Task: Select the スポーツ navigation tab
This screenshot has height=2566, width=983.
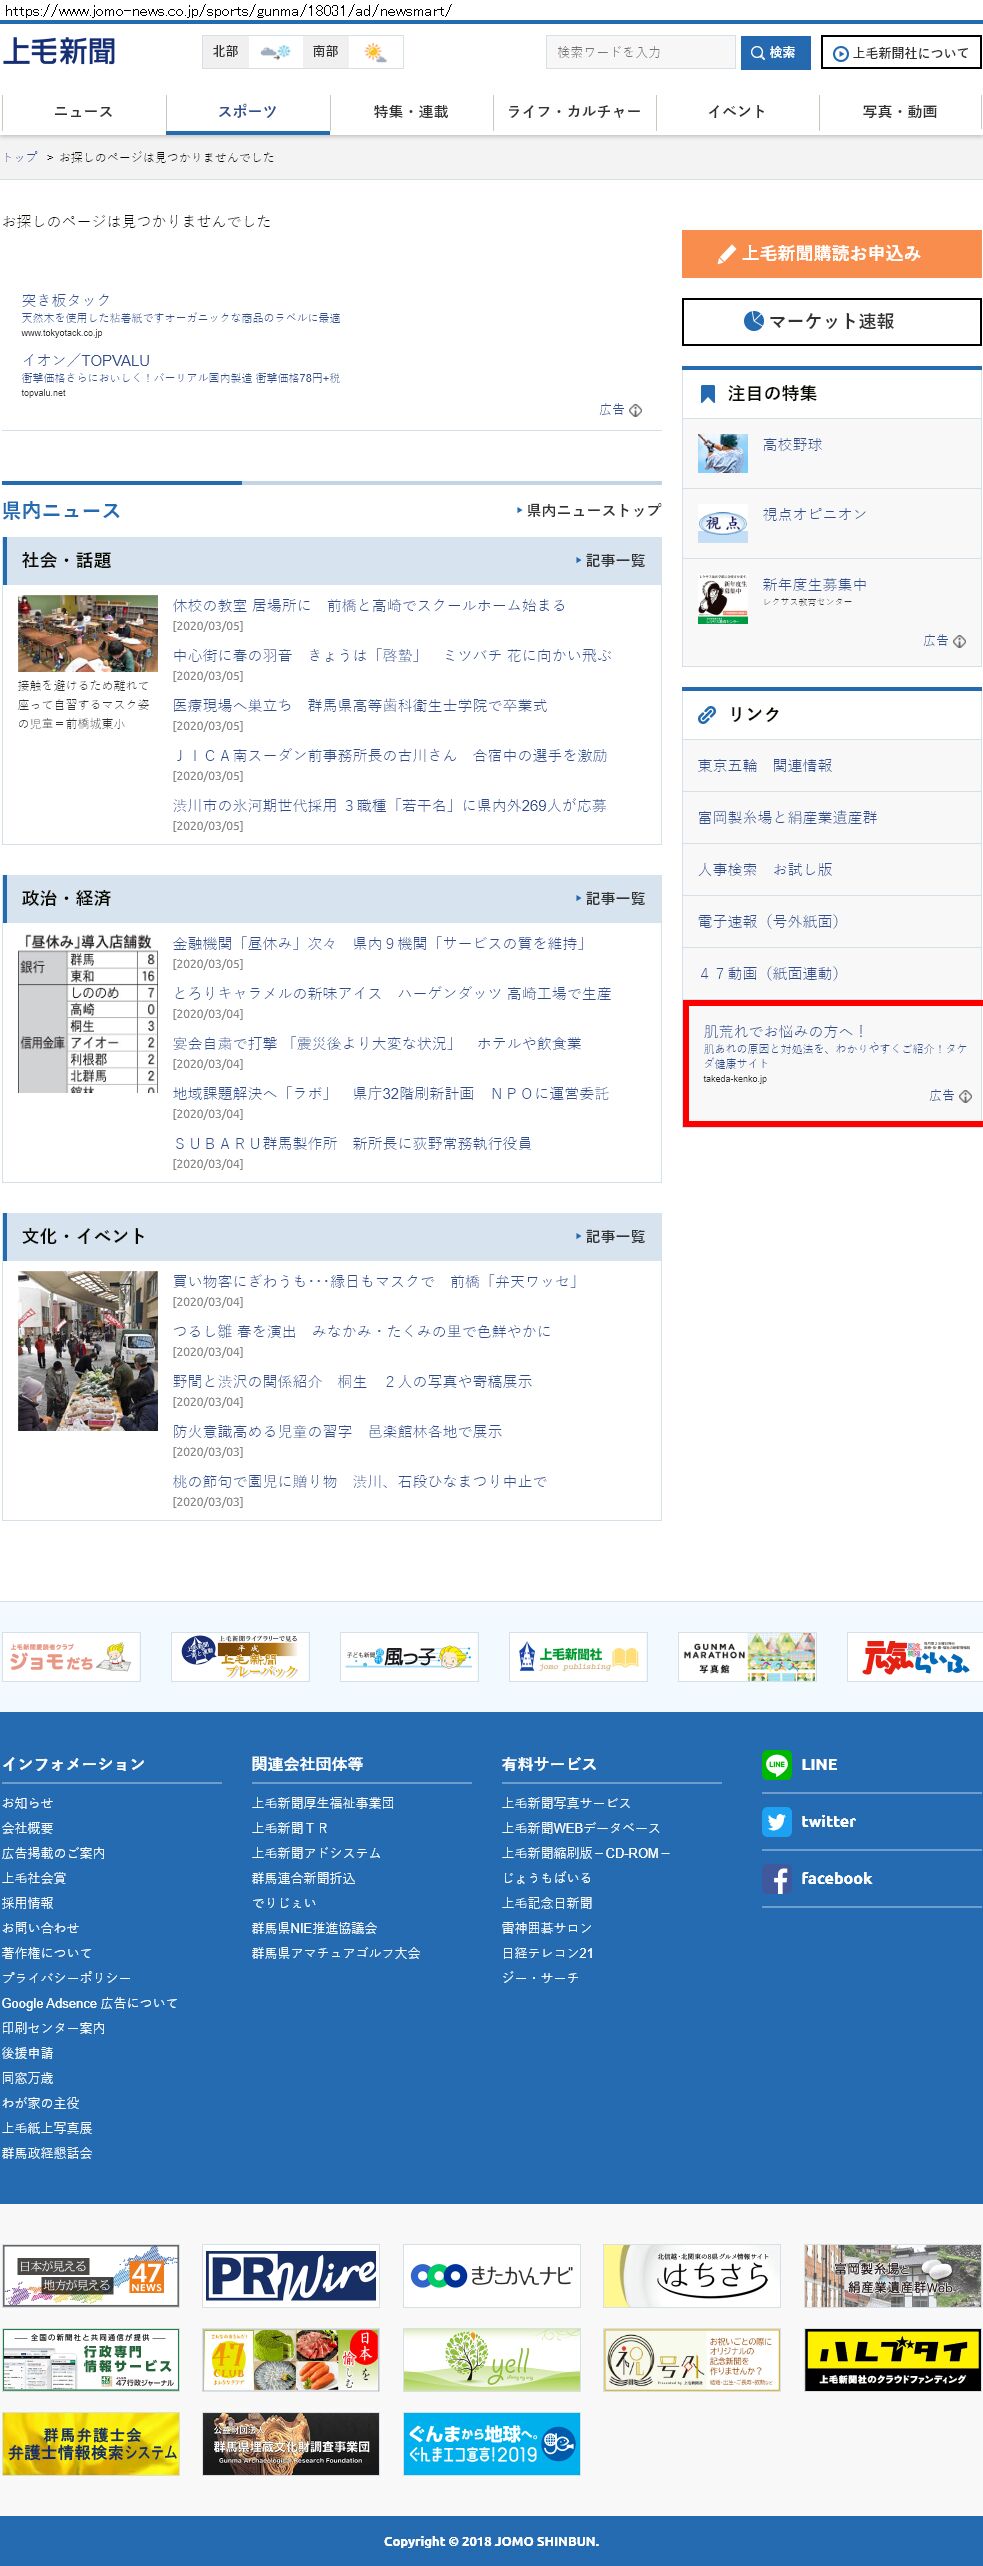Action: click(247, 112)
